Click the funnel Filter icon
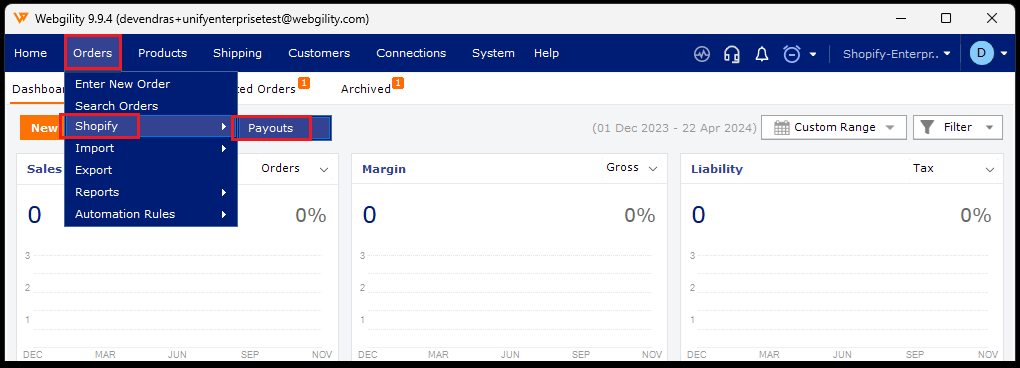This screenshot has width=1020, height=368. pyautogui.click(x=928, y=127)
